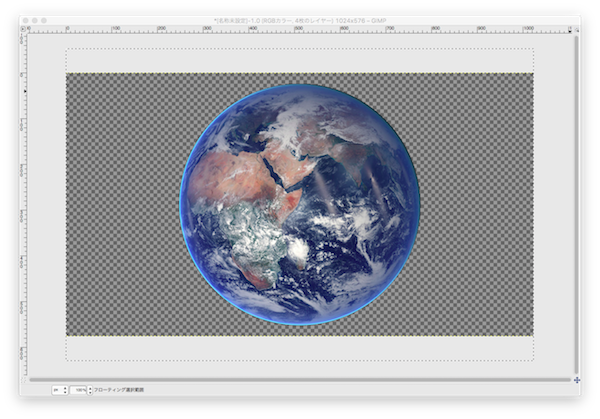Open the image menu triangle button near rulers
The width and height of the screenshot is (600, 419).
[x=23, y=29]
